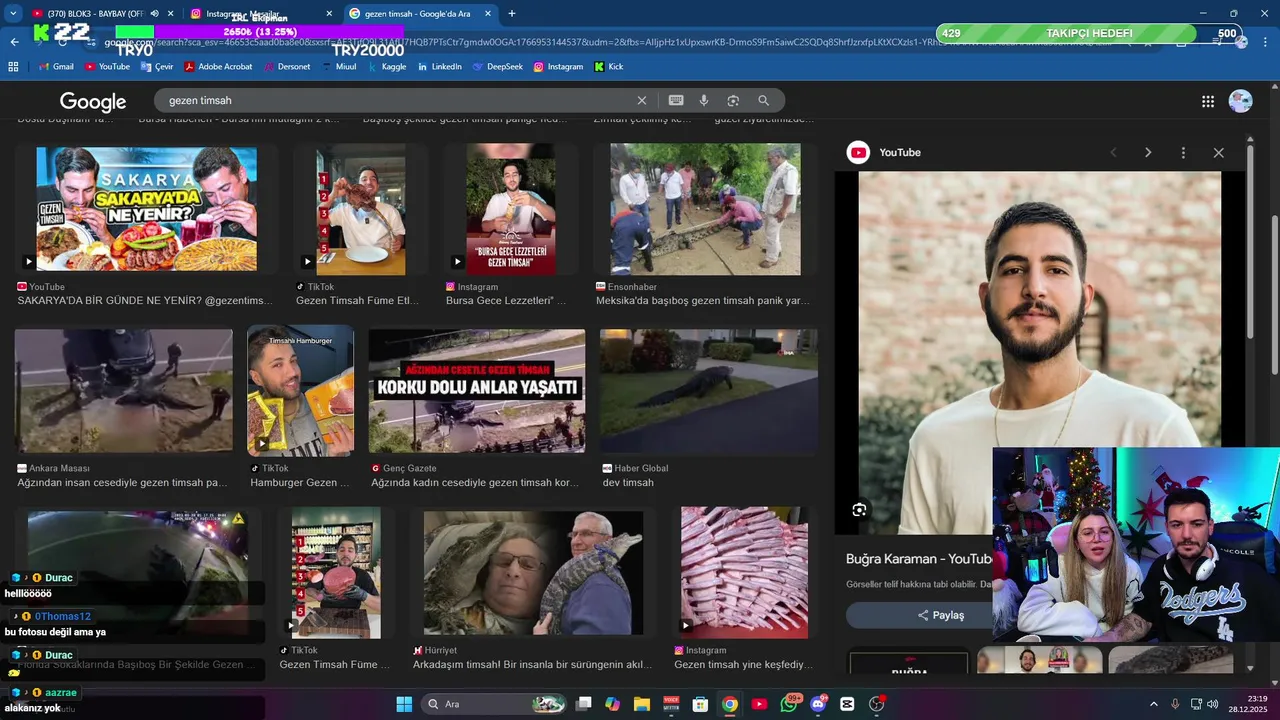Open the Çevir bookmark

pos(157,67)
